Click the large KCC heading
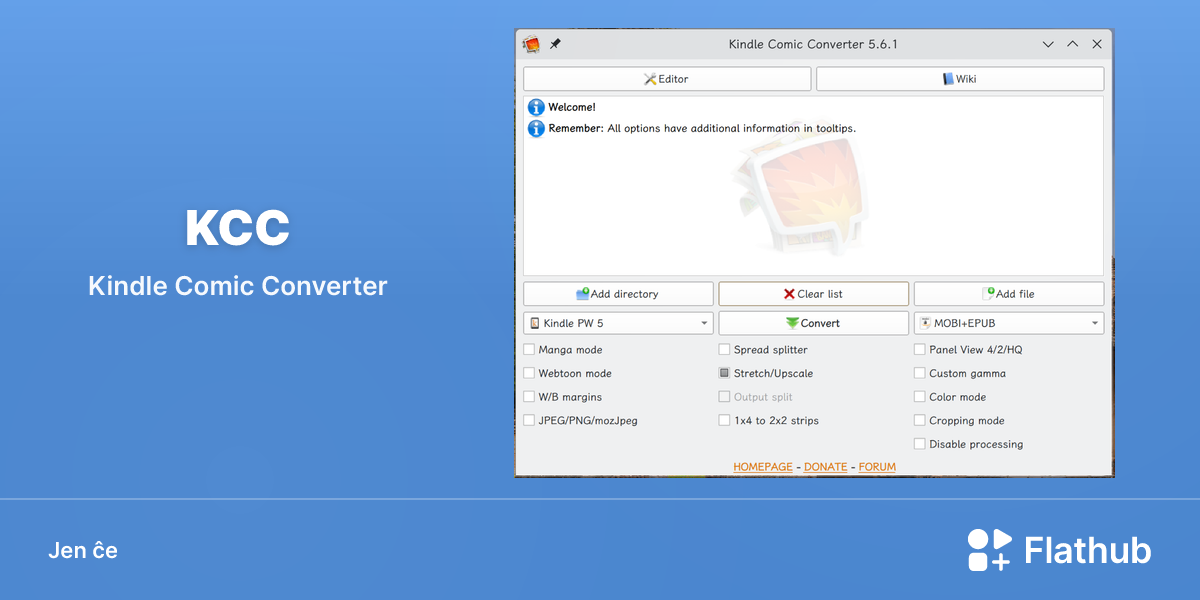The height and width of the screenshot is (600, 1200). click(238, 229)
